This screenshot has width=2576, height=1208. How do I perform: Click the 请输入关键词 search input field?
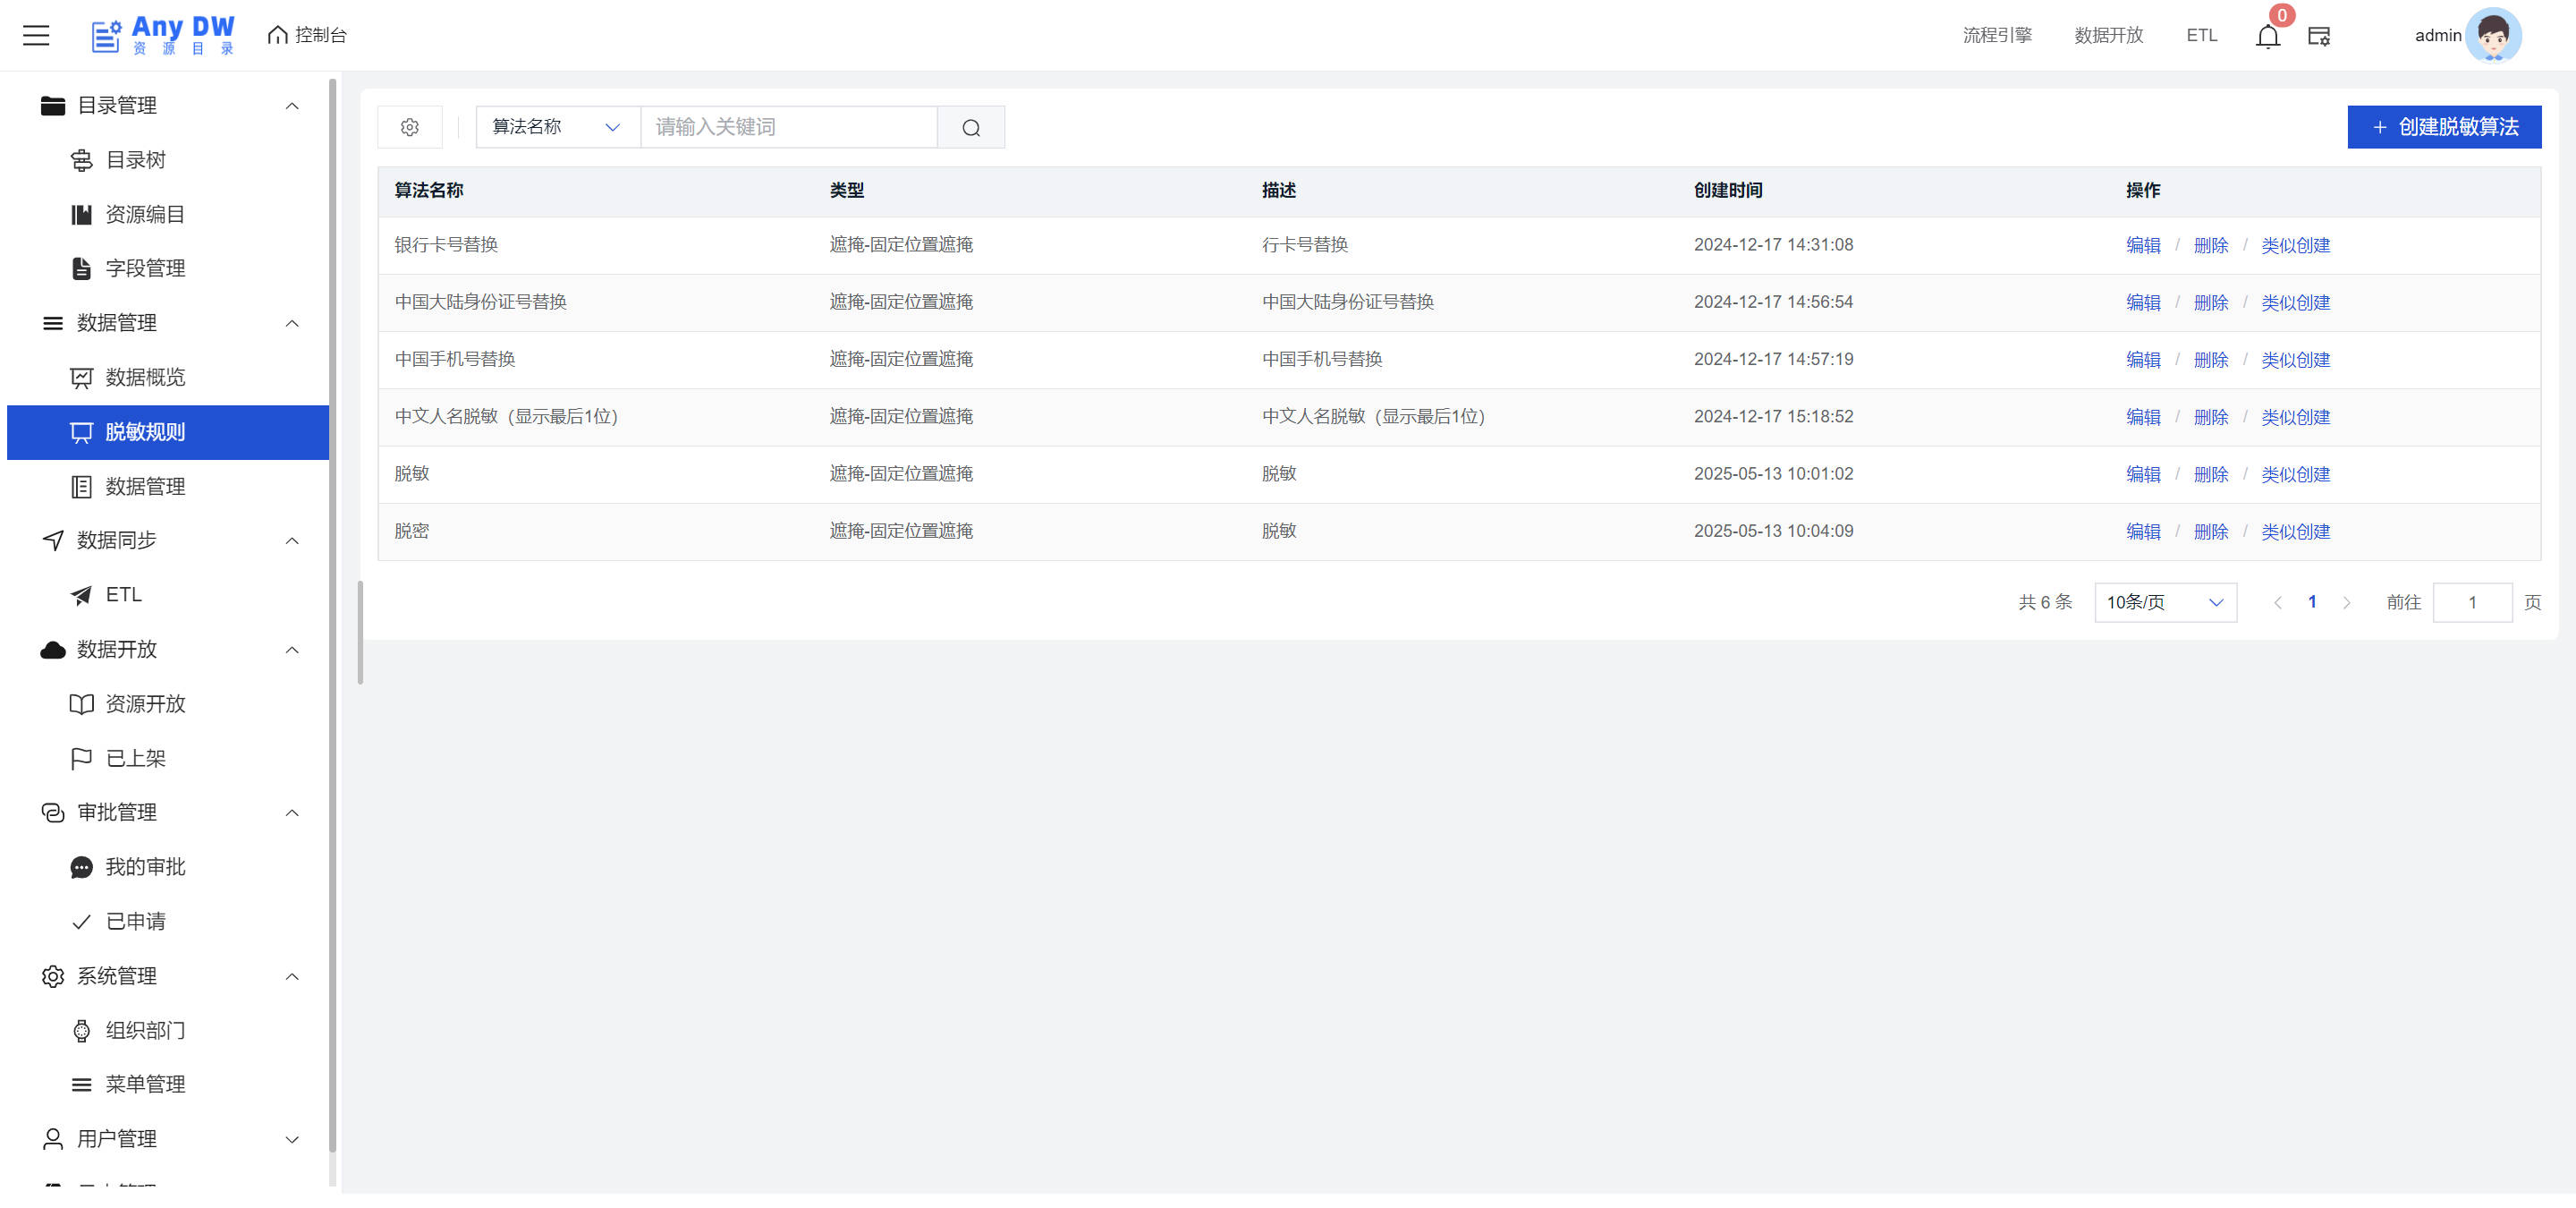pyautogui.click(x=788, y=127)
